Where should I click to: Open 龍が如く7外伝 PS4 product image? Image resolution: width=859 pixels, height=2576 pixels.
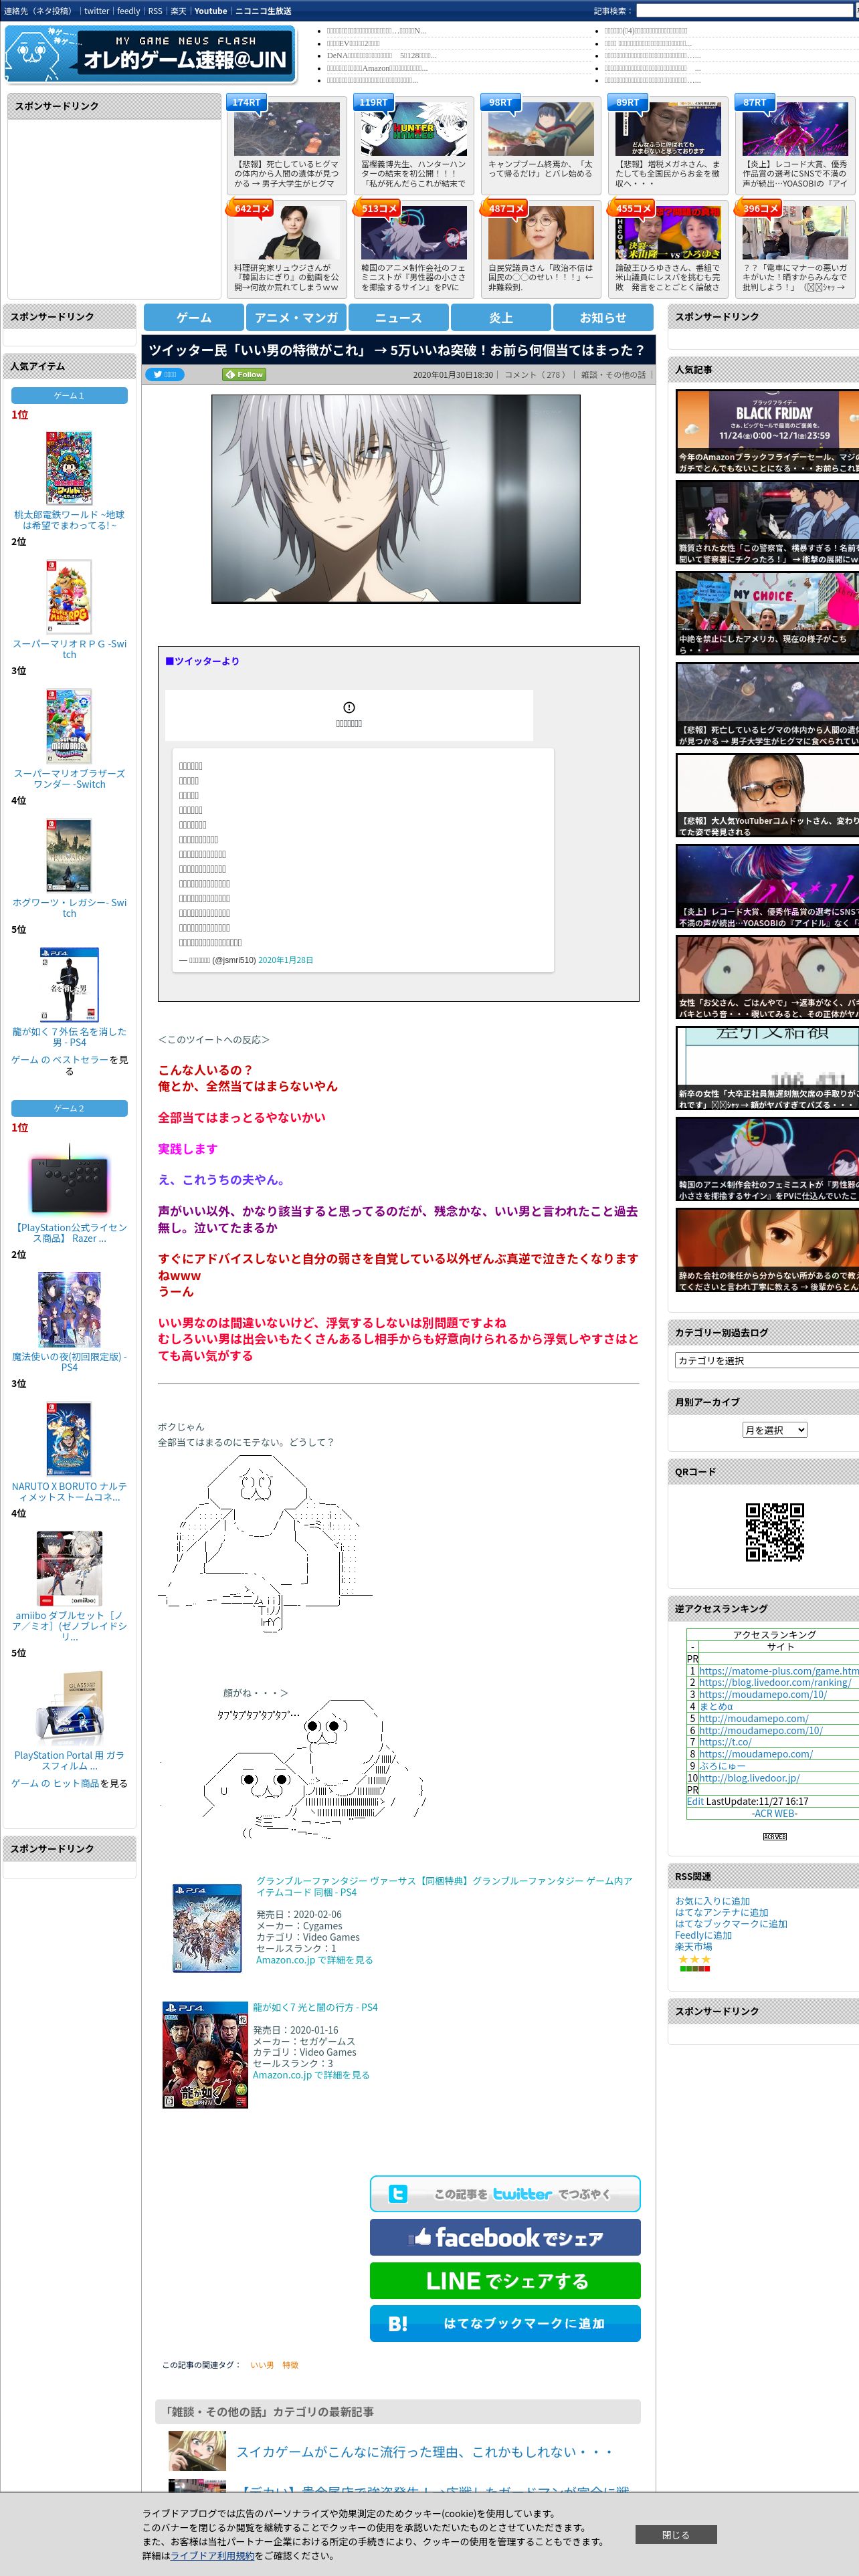pos(69,985)
